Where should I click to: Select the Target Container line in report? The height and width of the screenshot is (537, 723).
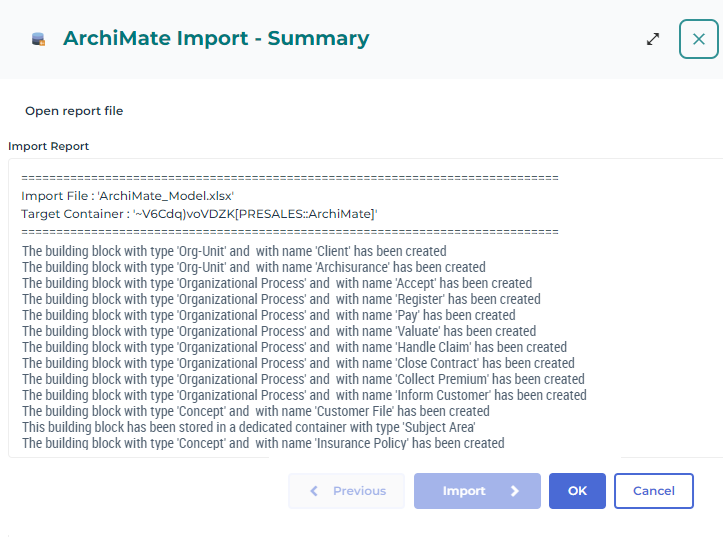point(198,214)
